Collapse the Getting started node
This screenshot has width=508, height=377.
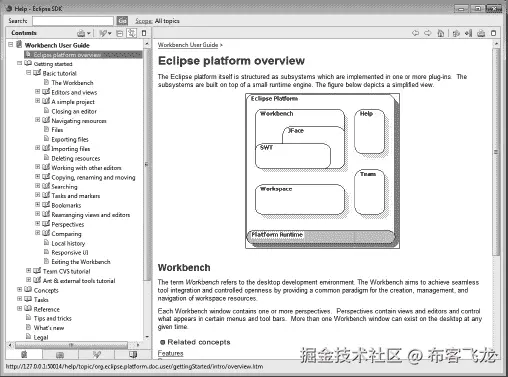coord(19,63)
